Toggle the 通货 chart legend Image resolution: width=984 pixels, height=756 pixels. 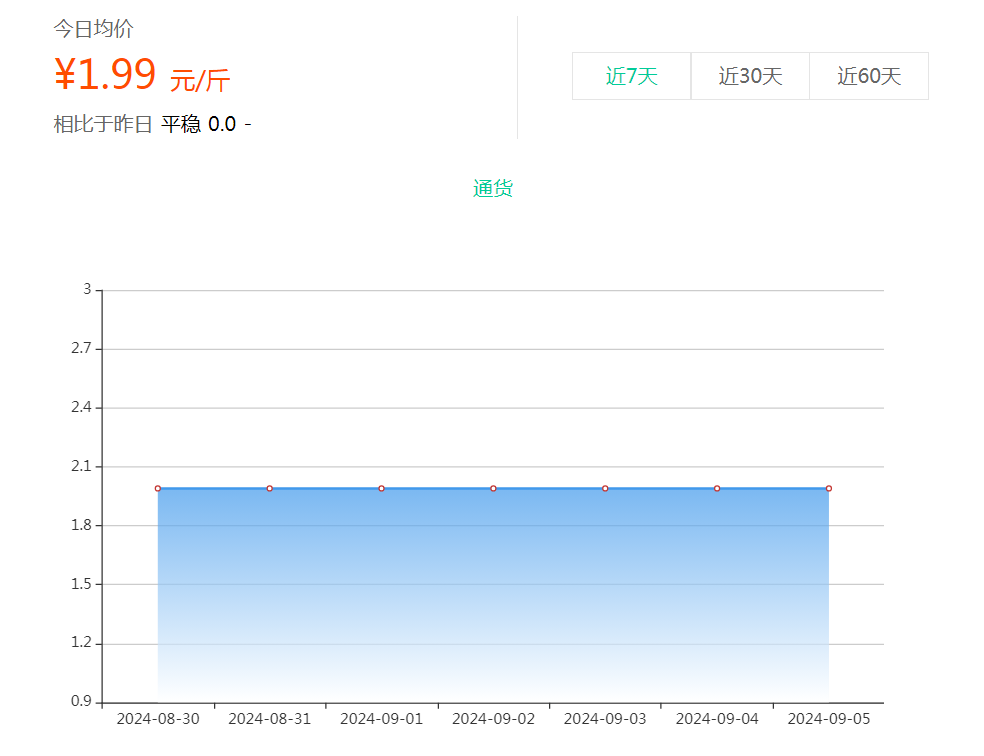[493, 188]
